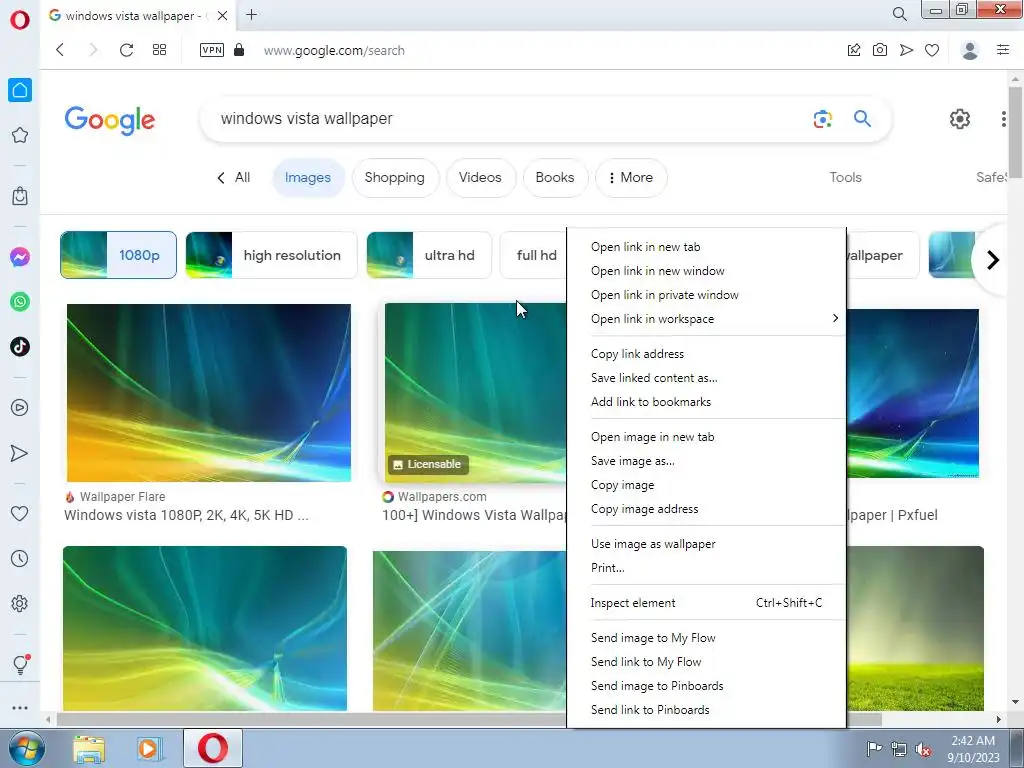Switch to the Shopping tab

(394, 178)
